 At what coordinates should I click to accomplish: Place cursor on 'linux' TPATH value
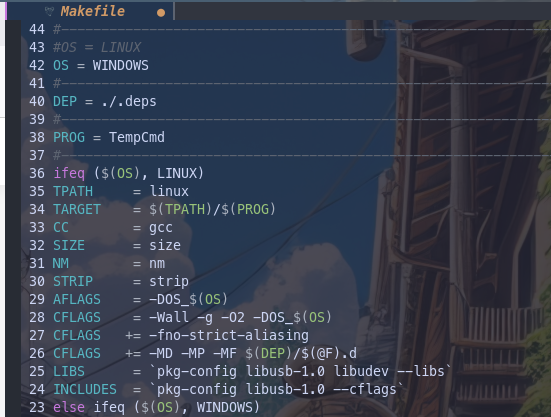[169, 191]
